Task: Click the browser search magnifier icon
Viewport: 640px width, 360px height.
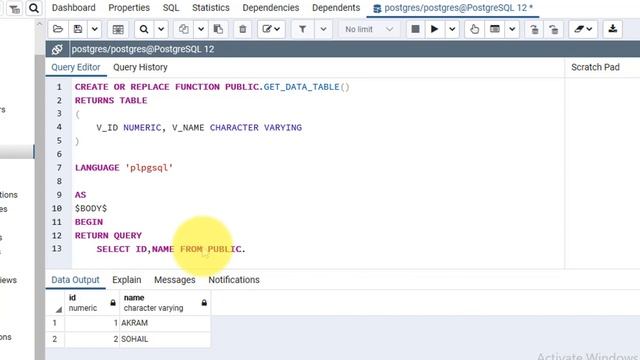Action: [34, 8]
